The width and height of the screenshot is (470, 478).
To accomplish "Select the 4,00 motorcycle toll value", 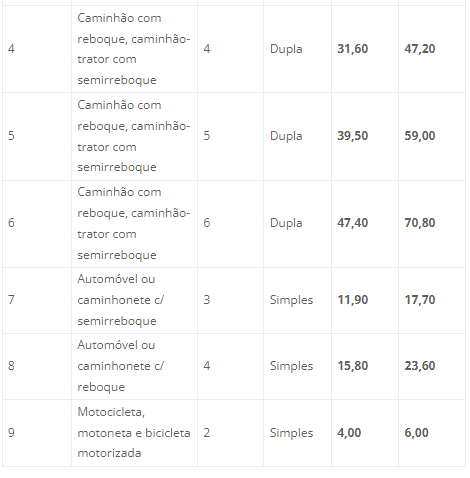I will coord(349,433).
